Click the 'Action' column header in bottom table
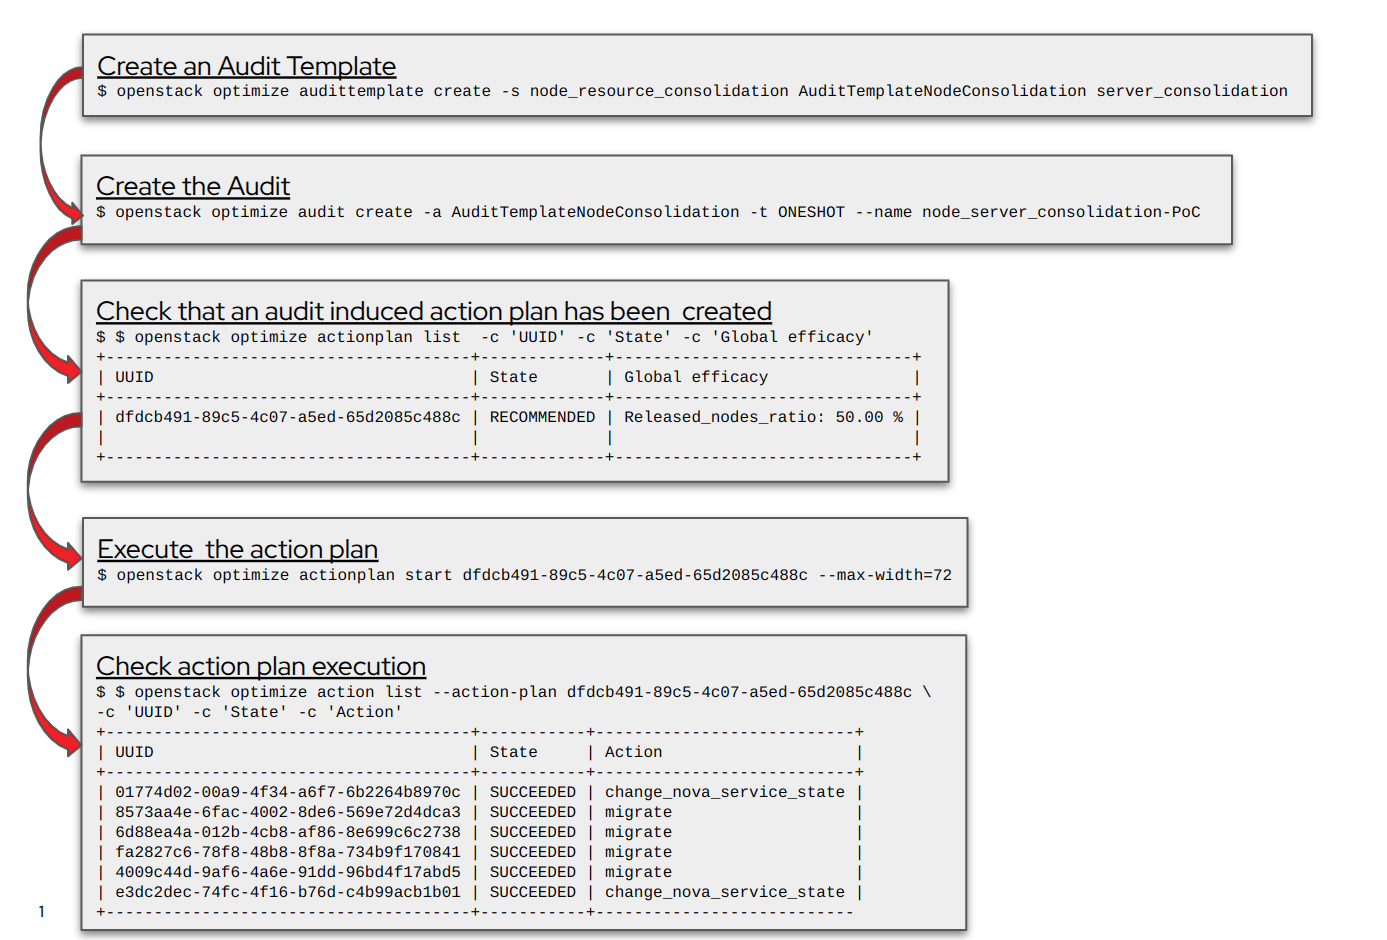 coord(633,752)
